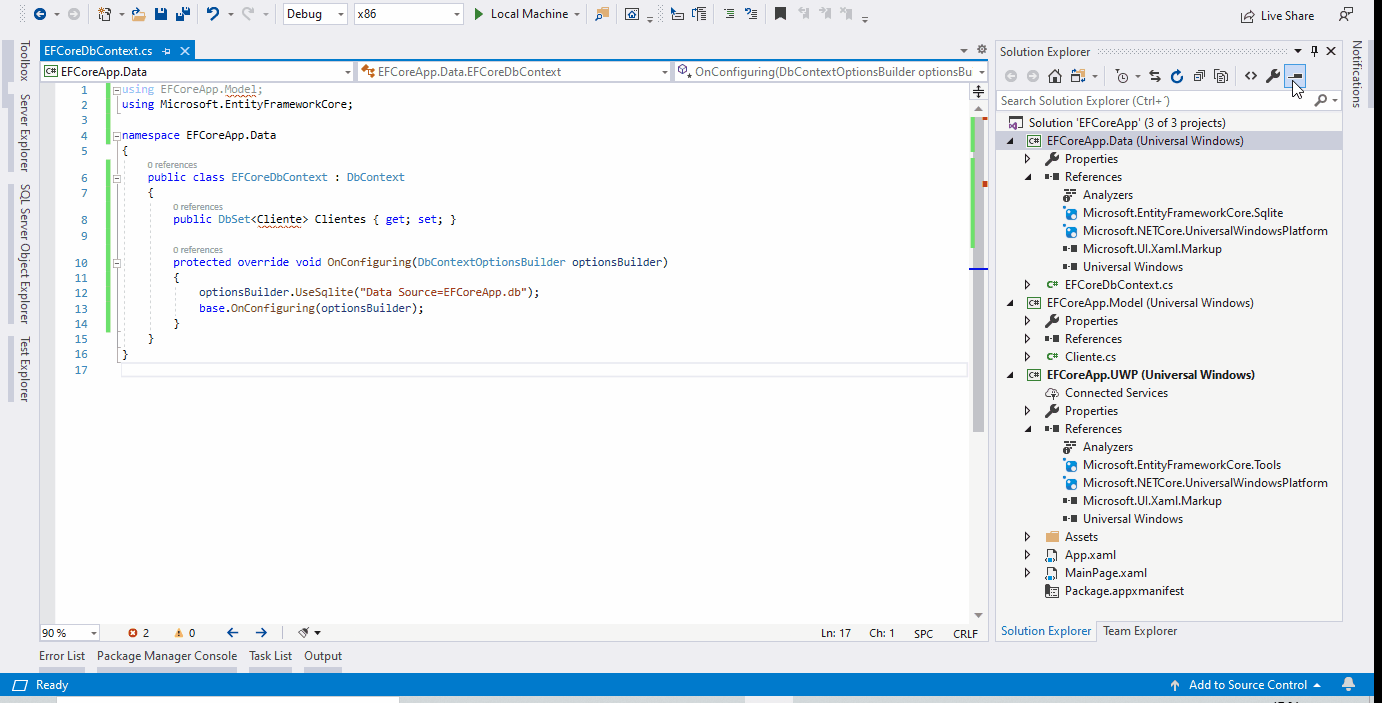The image size is (1382, 703).
Task: Click the Save All icon
Action: (182, 14)
